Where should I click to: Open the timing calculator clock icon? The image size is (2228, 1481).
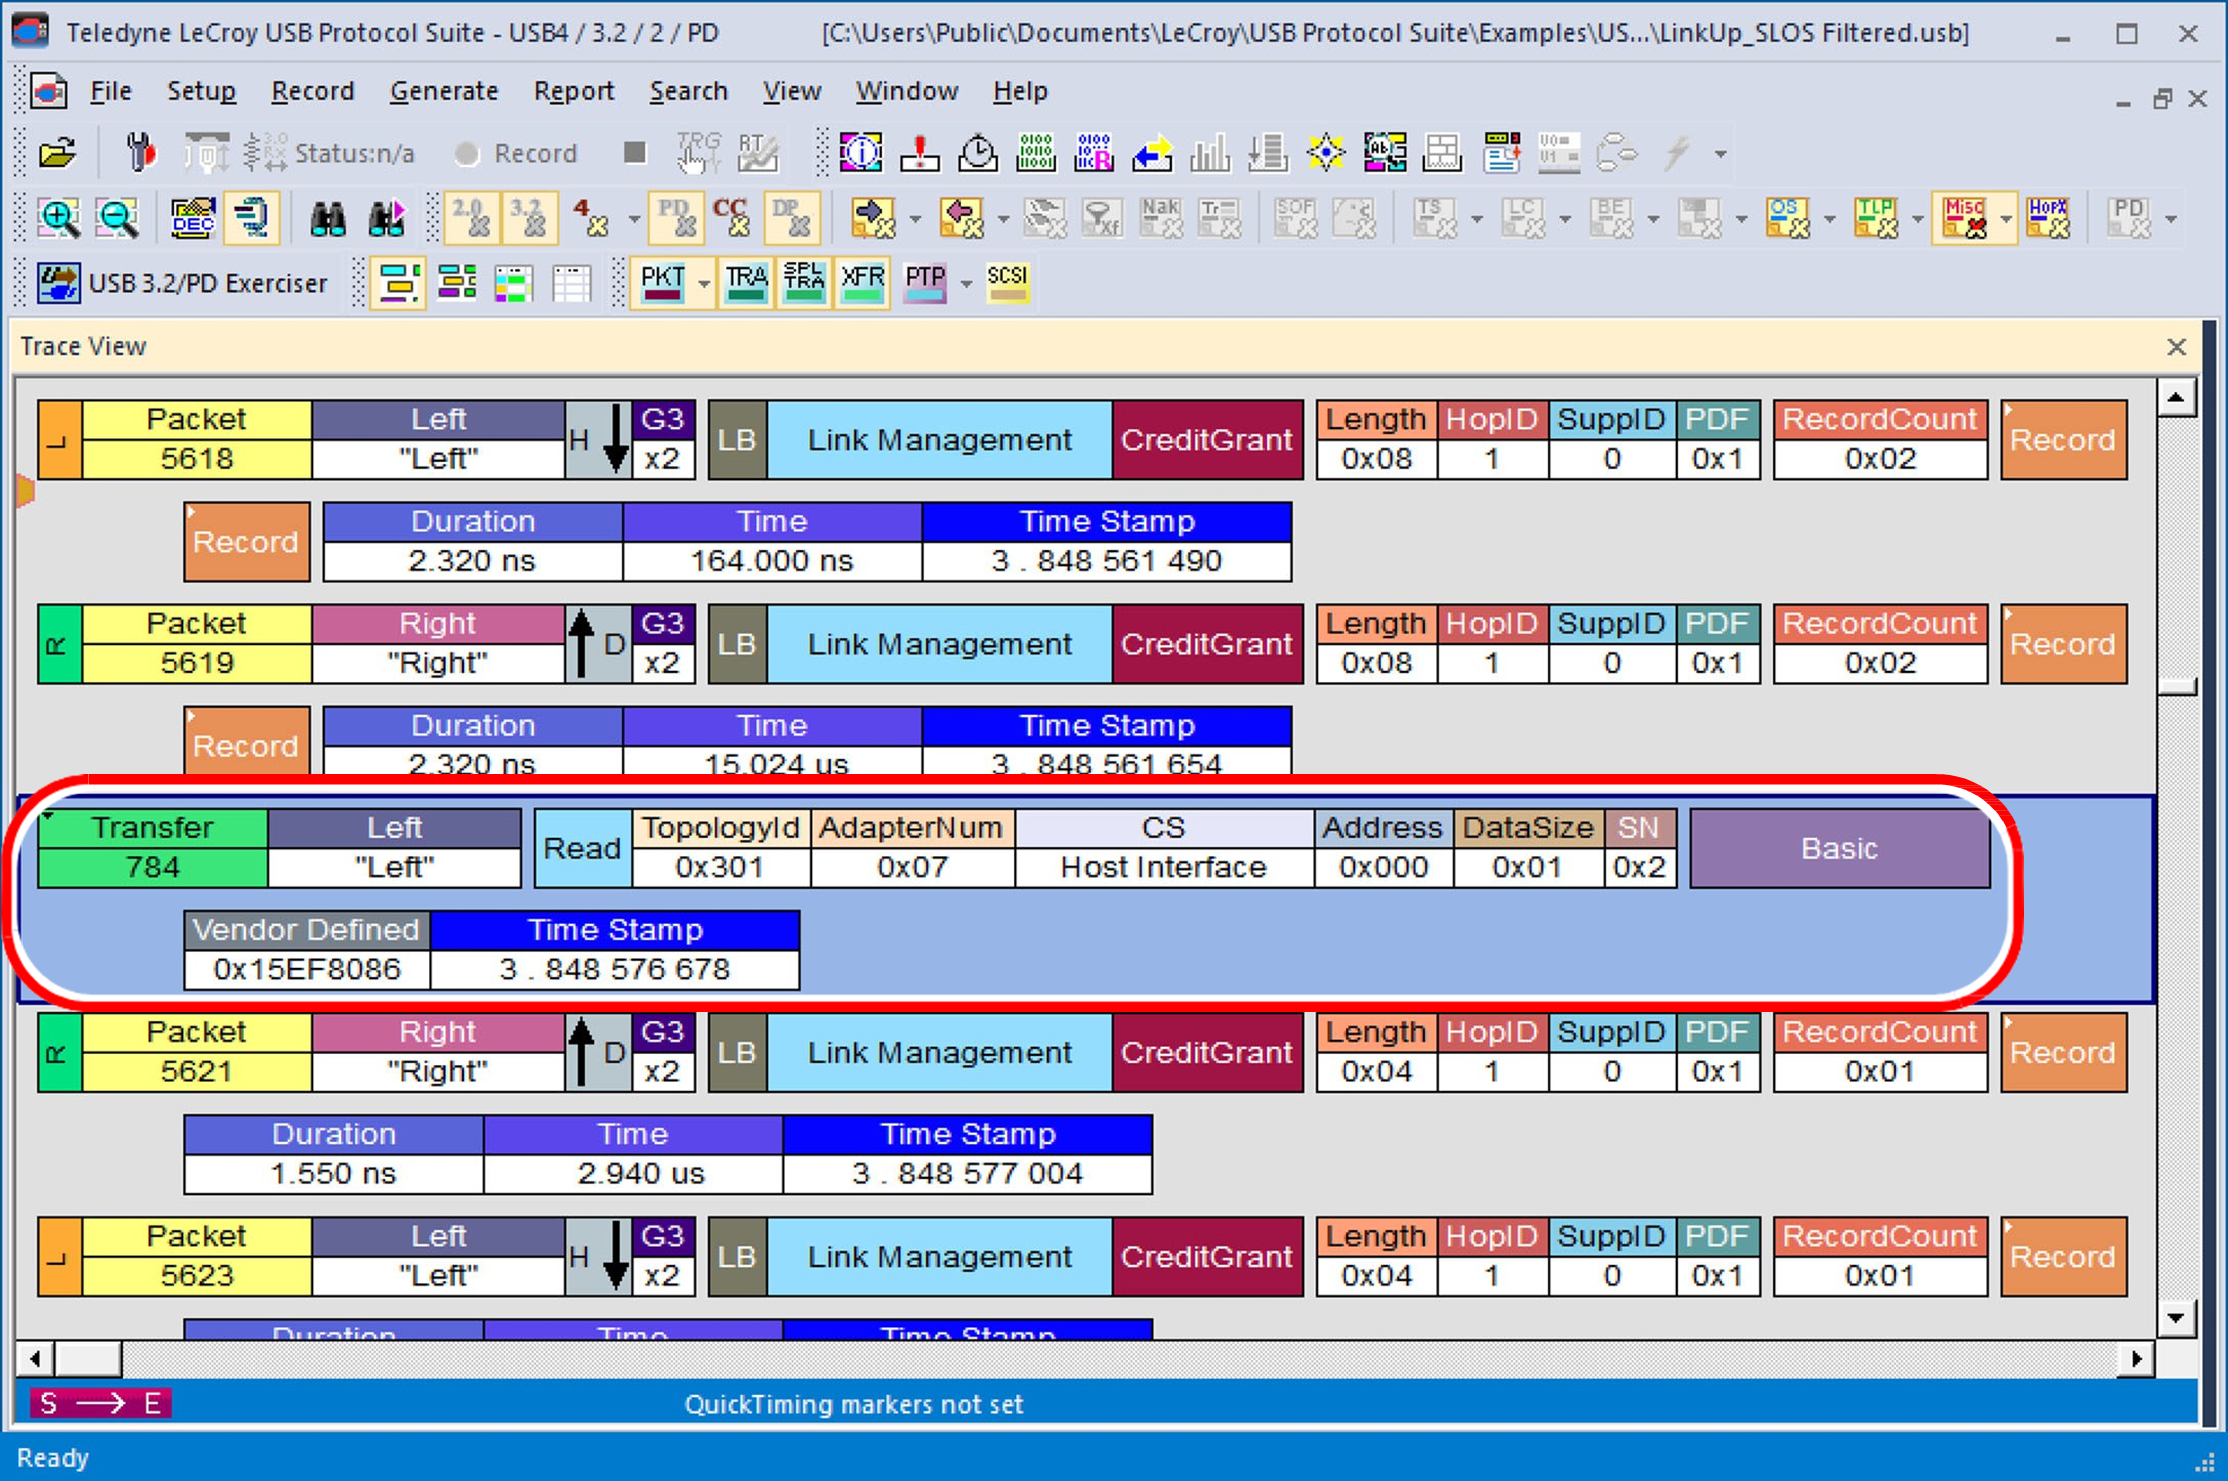[977, 153]
